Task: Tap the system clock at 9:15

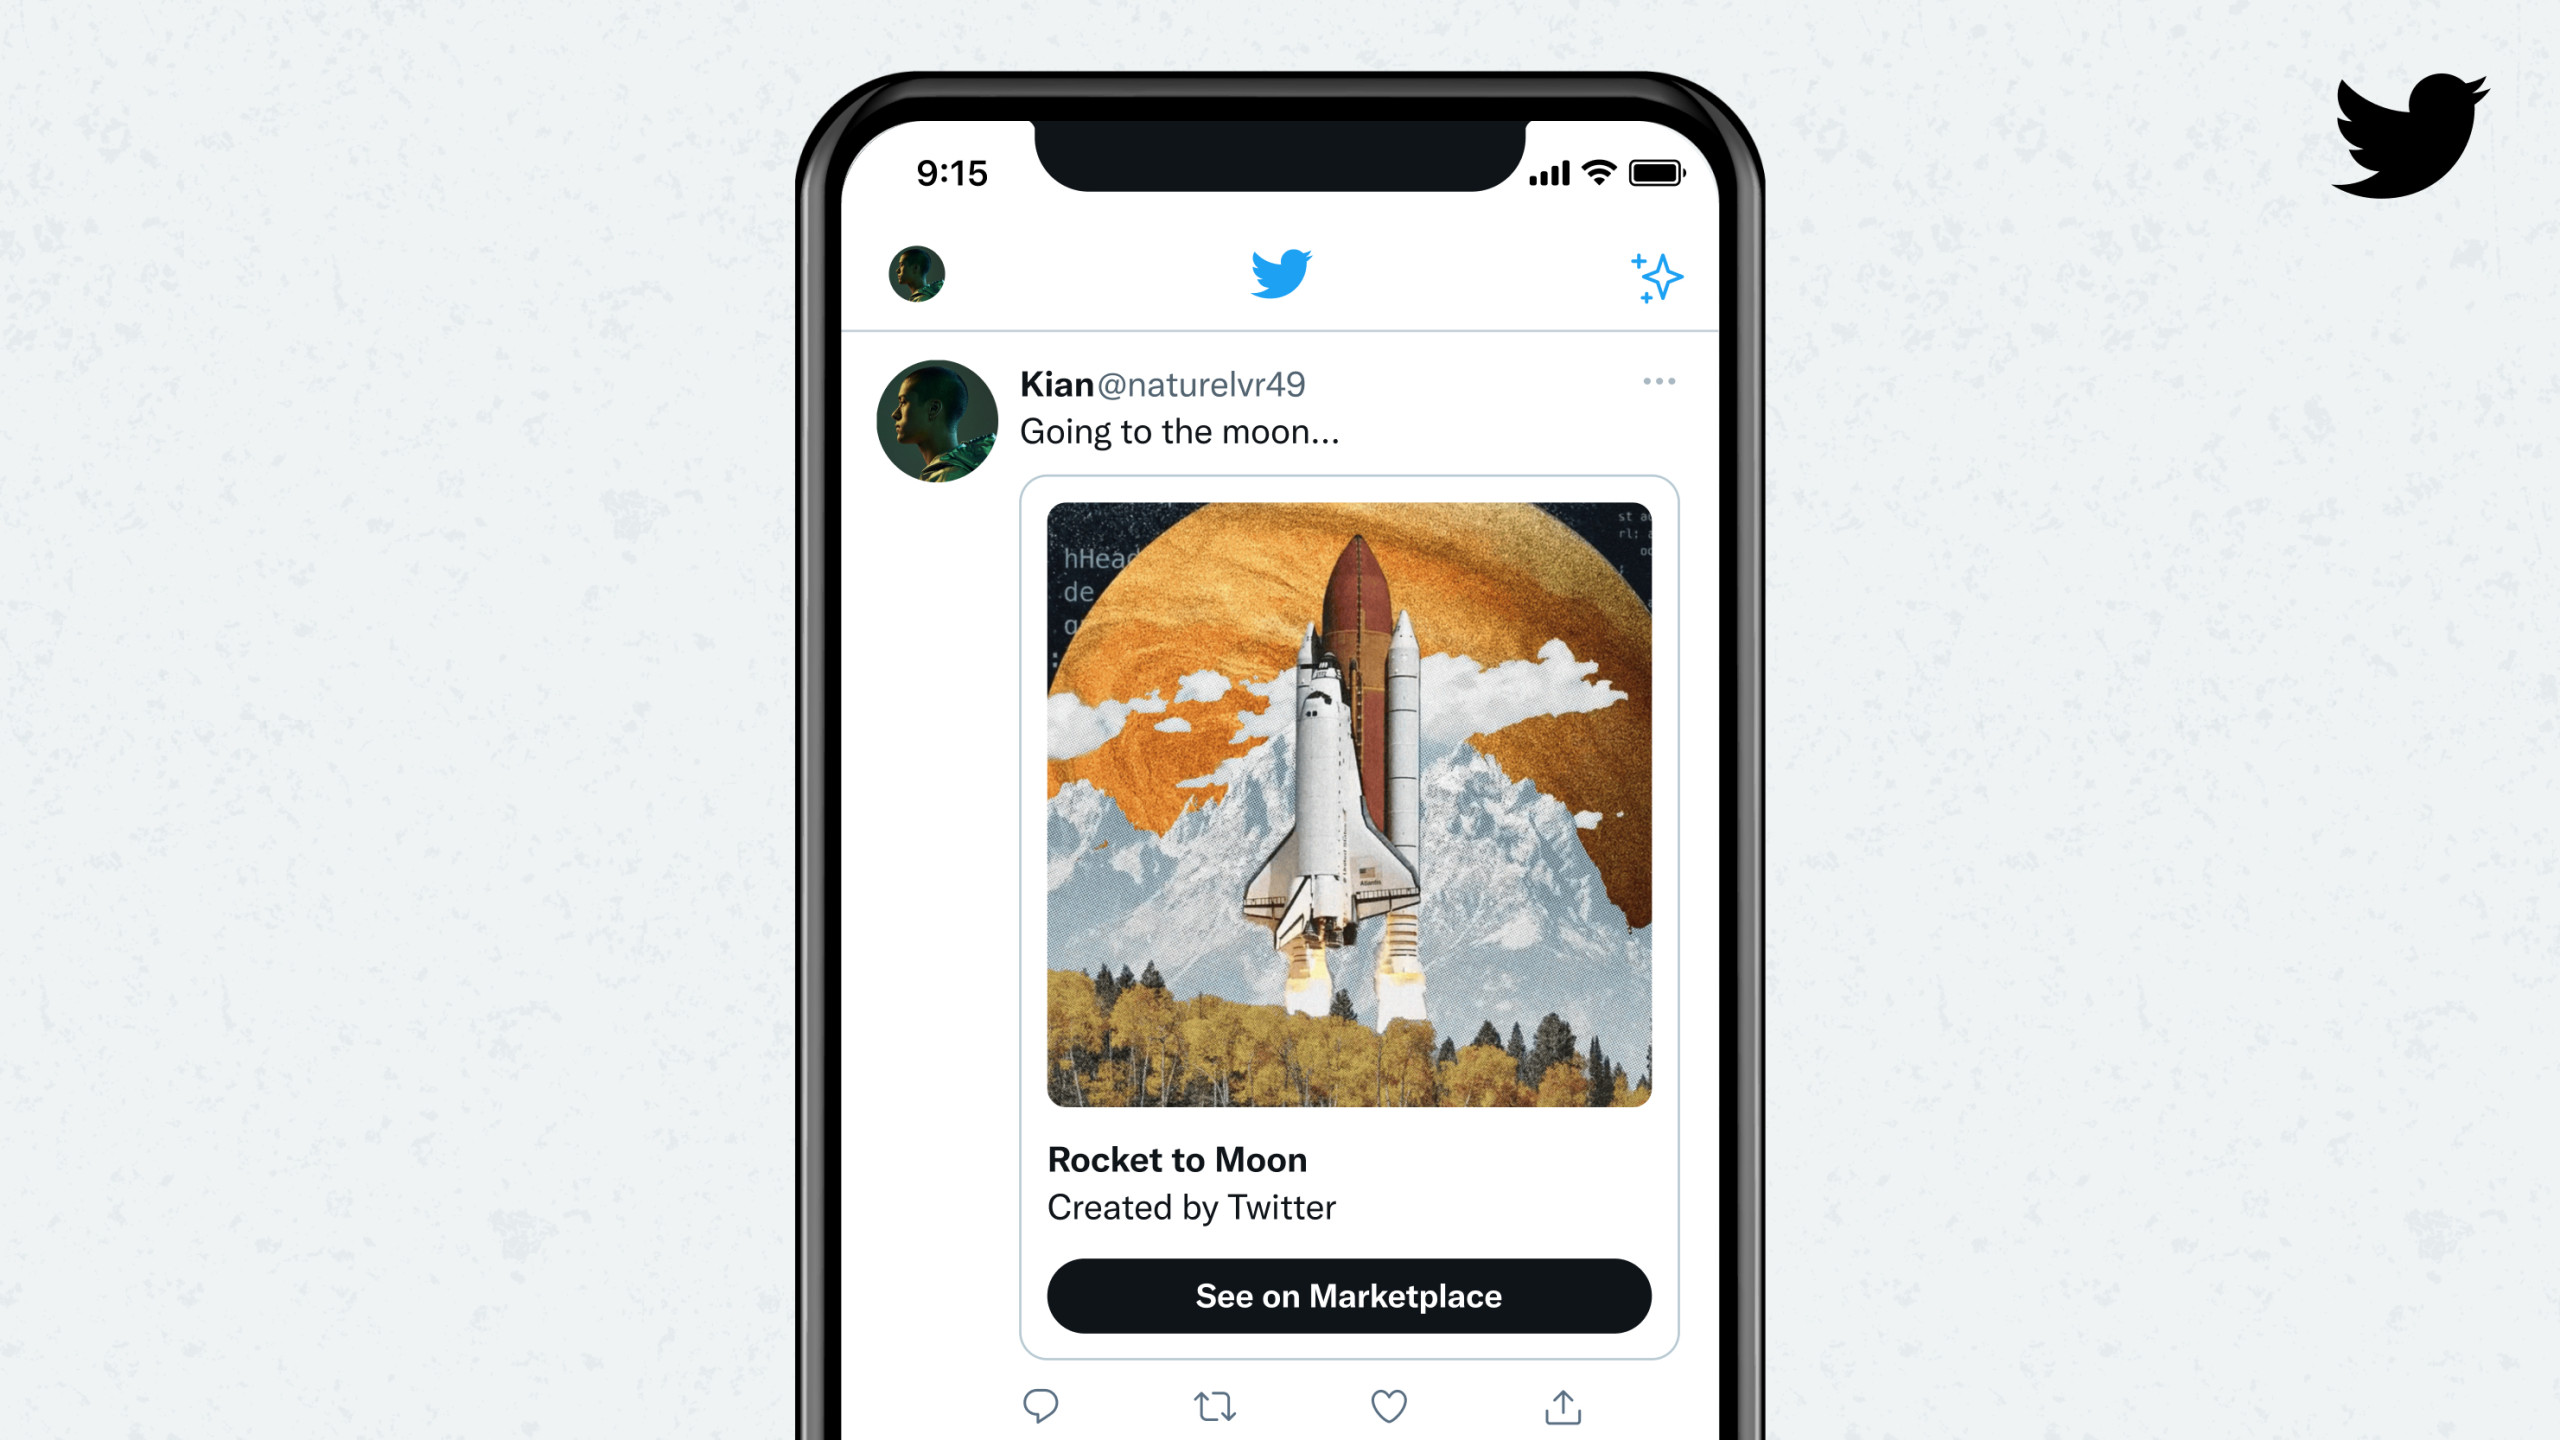Action: [x=953, y=169]
